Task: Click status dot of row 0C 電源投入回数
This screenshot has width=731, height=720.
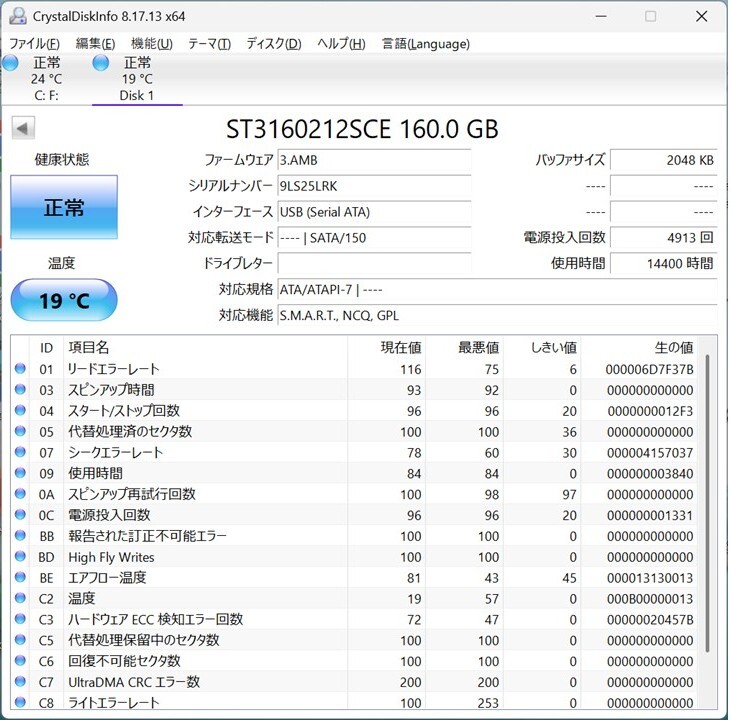Action: pos(20,514)
